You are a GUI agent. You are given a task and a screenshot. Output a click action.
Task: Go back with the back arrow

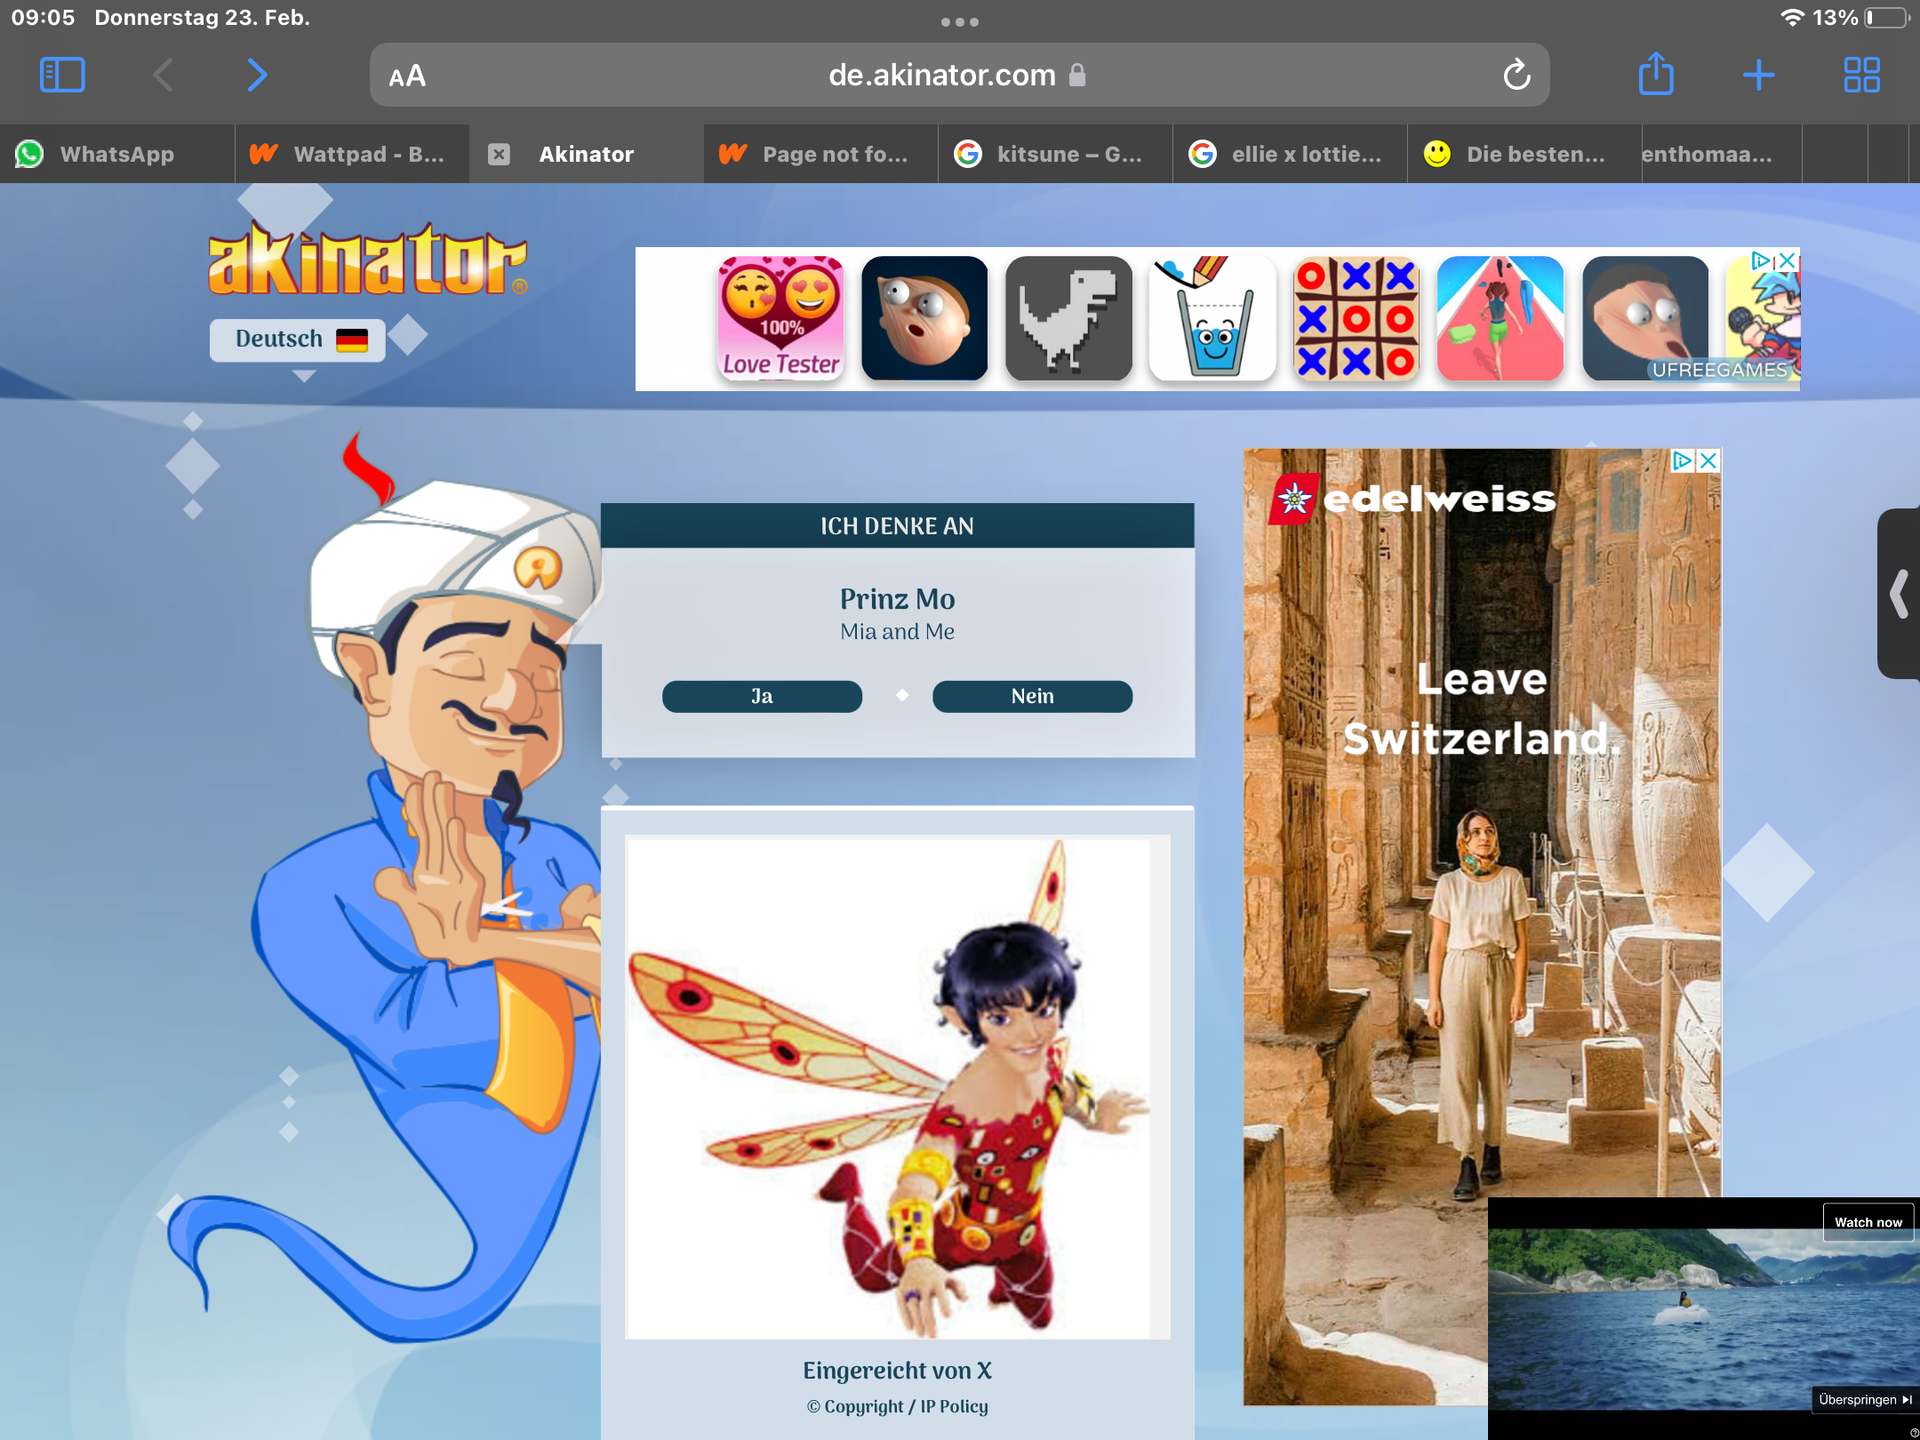[x=163, y=75]
